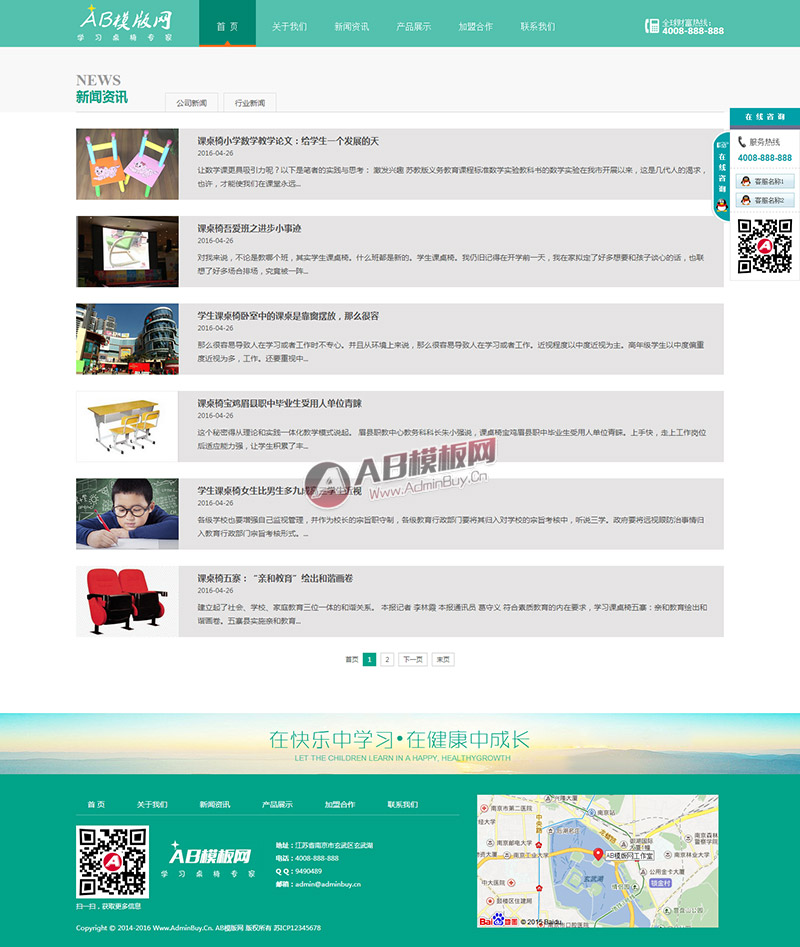Go to page 2 of the news list

coord(386,659)
